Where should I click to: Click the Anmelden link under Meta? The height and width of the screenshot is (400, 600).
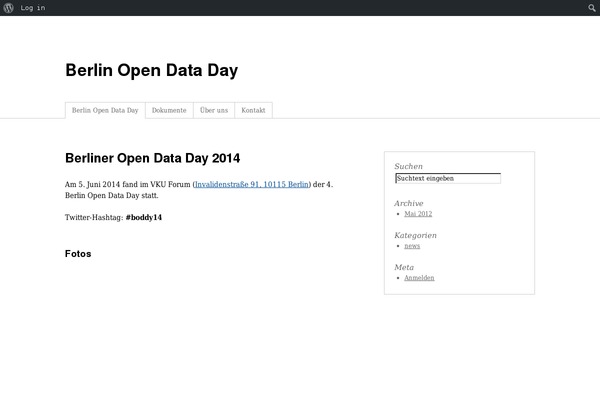(419, 278)
